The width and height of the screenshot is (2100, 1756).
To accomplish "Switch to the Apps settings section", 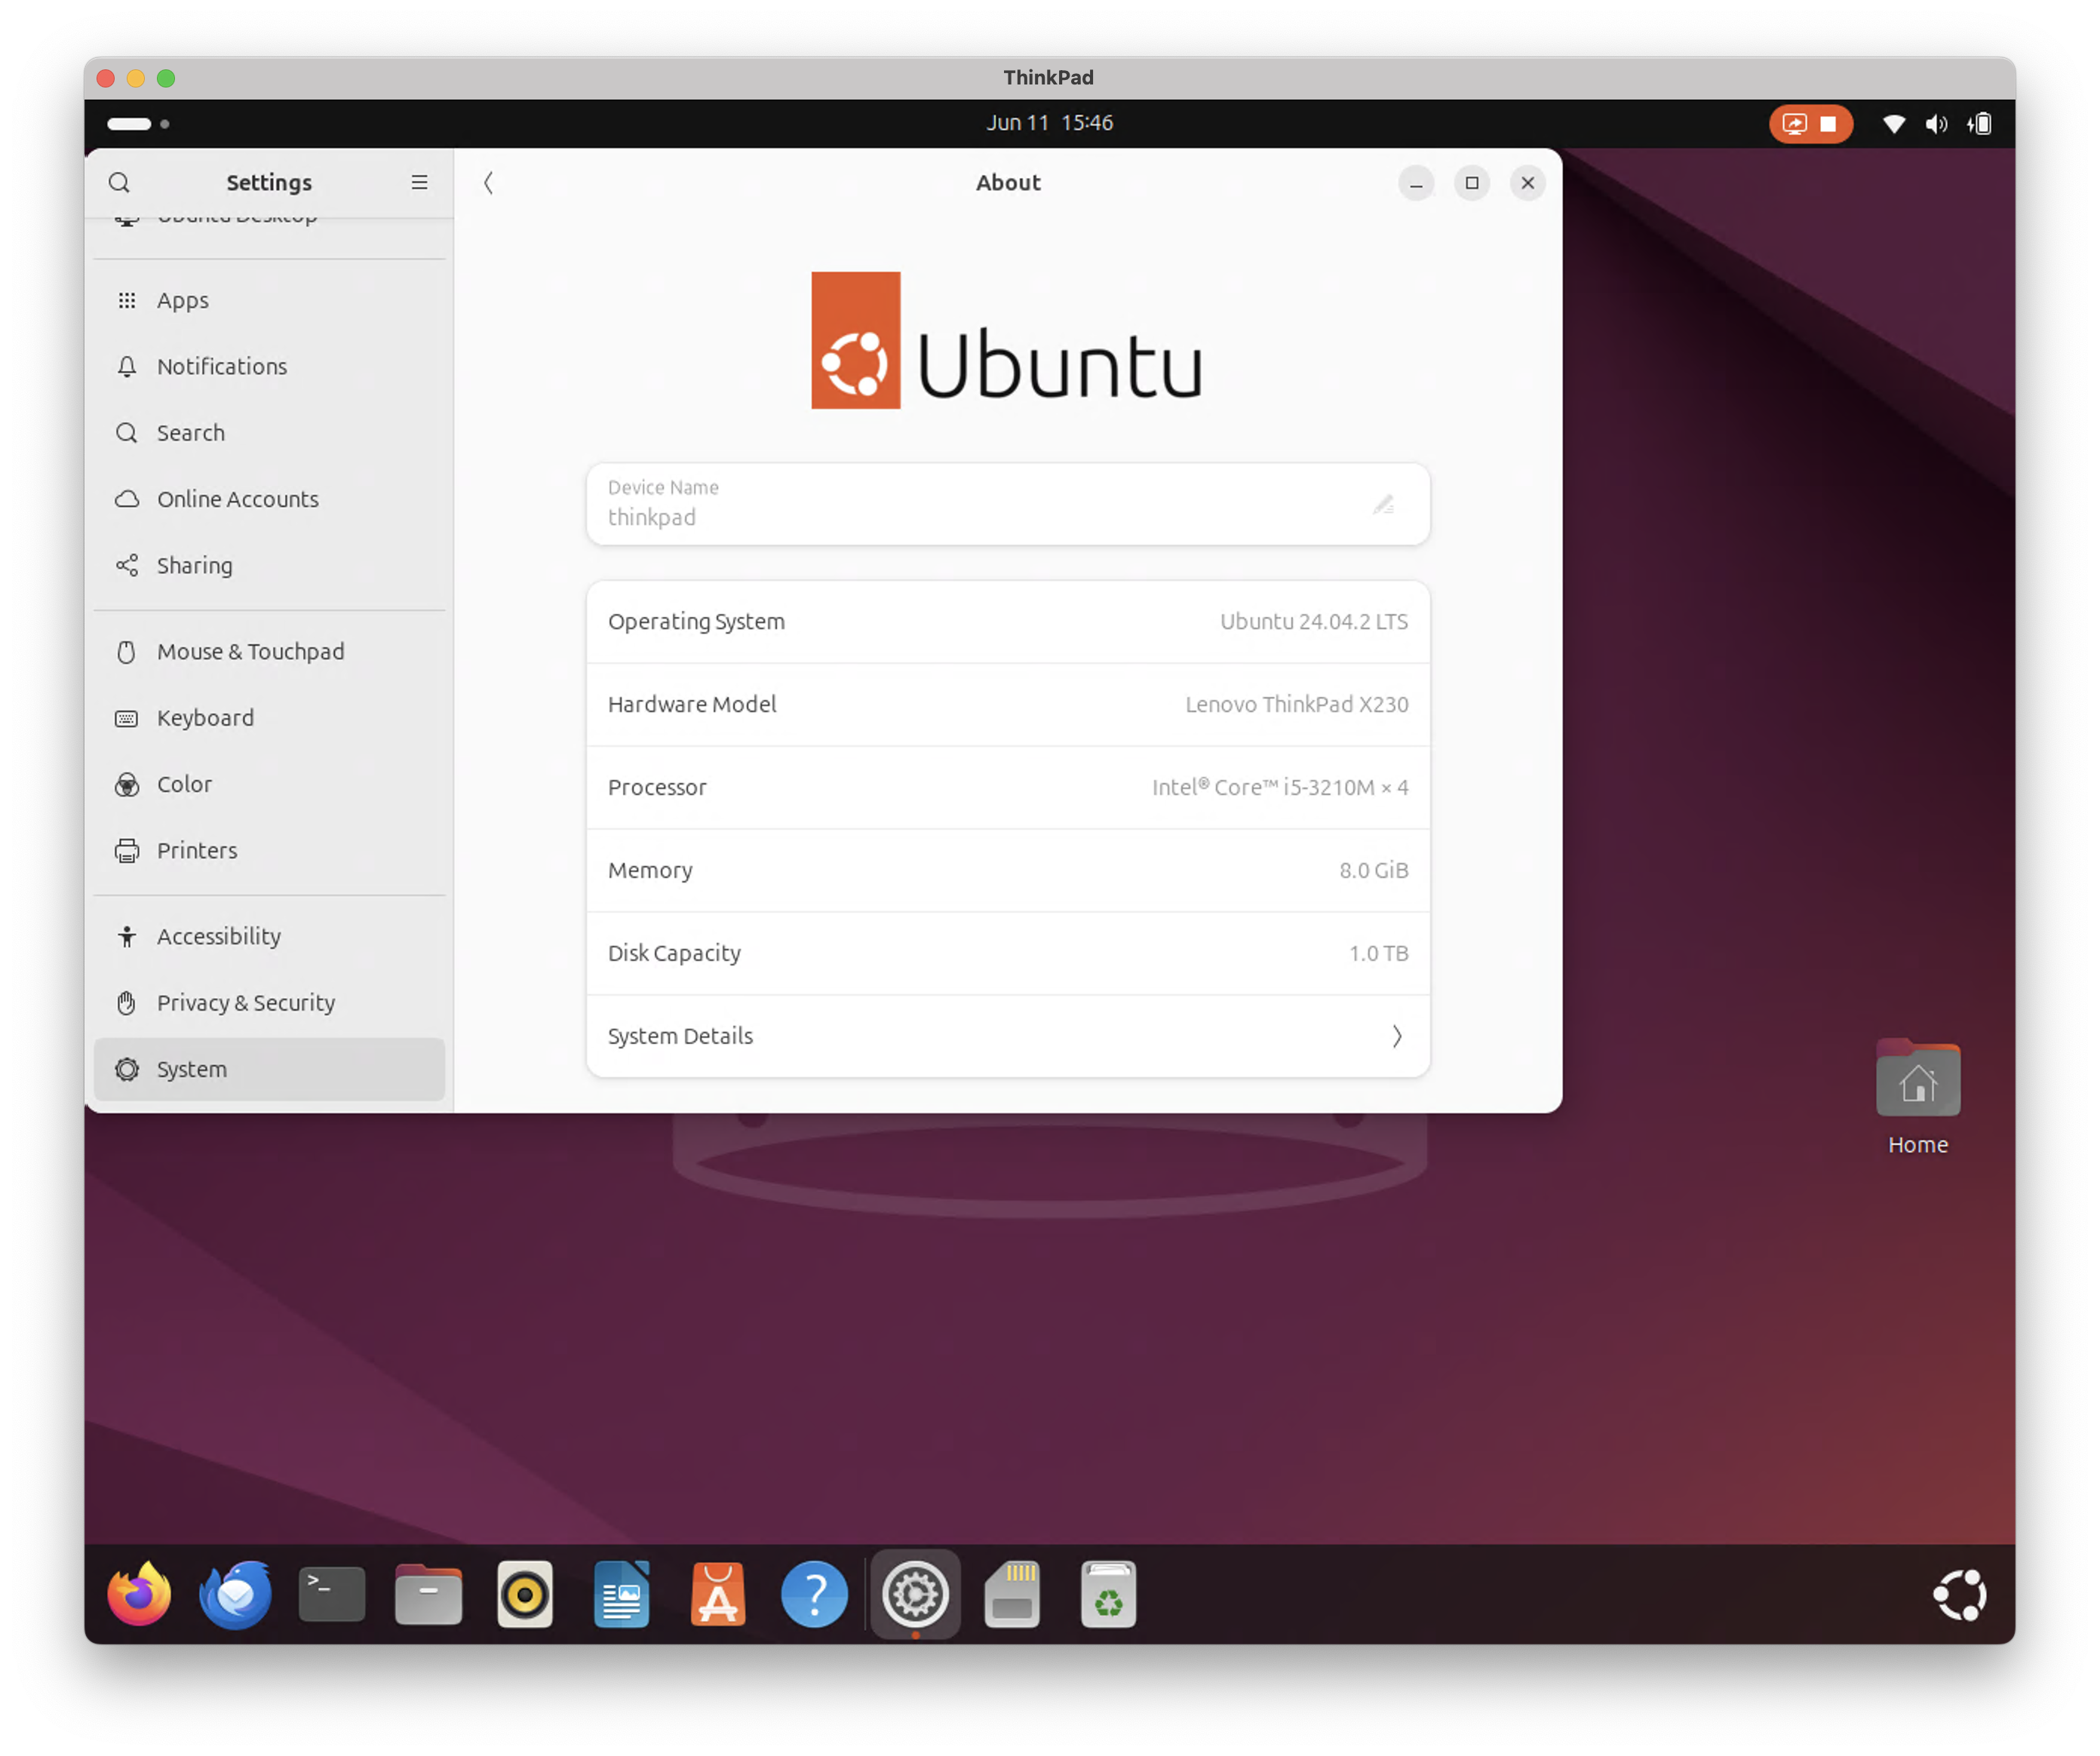I will pyautogui.click(x=182, y=300).
